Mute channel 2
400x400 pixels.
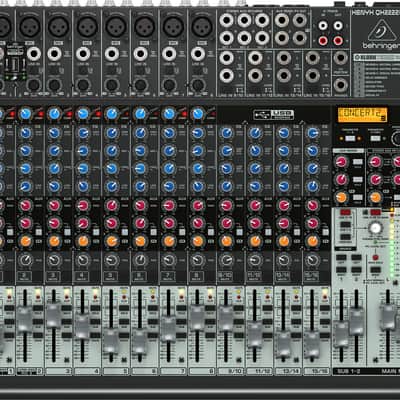(x=25, y=276)
